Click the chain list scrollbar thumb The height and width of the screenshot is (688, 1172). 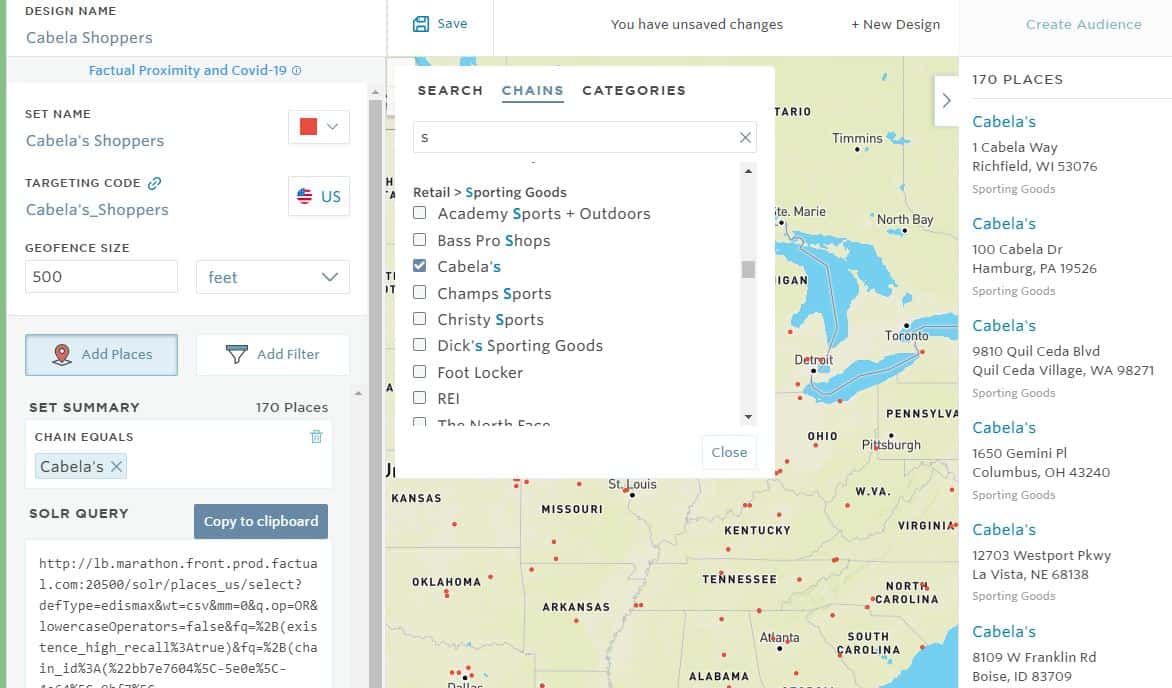coord(748,269)
